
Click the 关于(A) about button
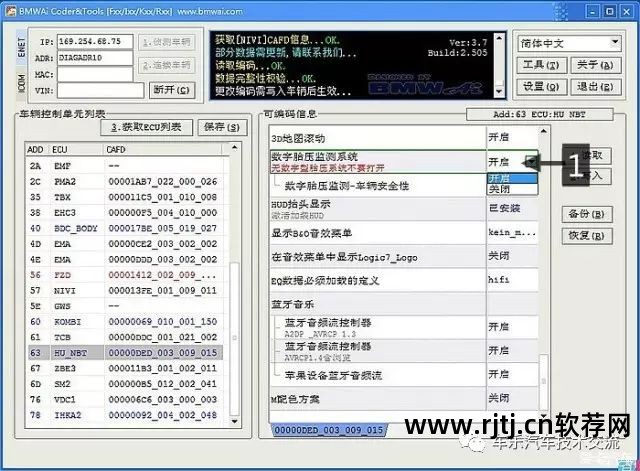[596, 65]
